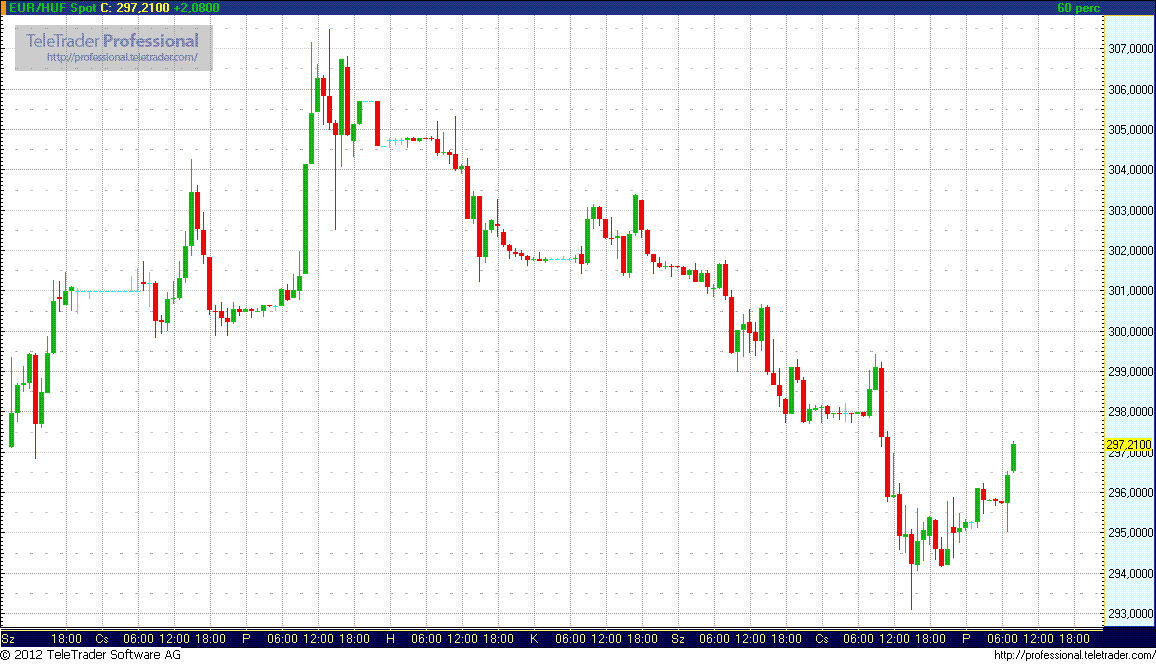Screen dimensions: 1156x664
Task: Select the yellow 297,2100 current price tag
Action: click(x=1129, y=444)
